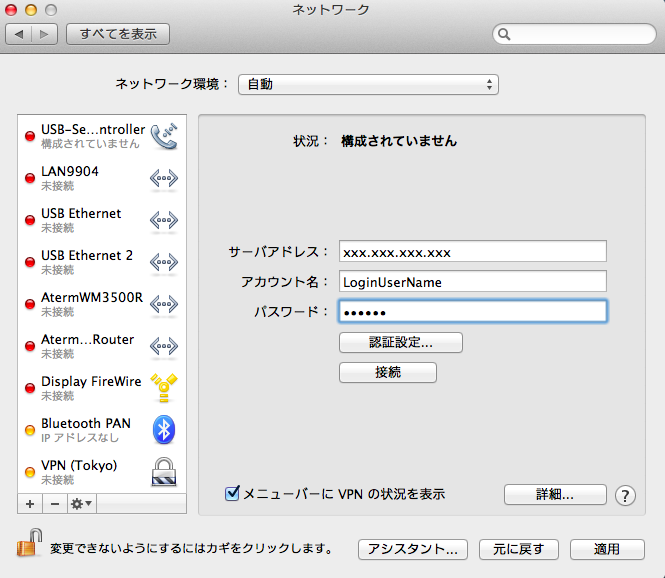The image size is (665, 578).
Task: Click the USB-Se...ntroller phone modem icon
Action: pyautogui.click(x=164, y=136)
